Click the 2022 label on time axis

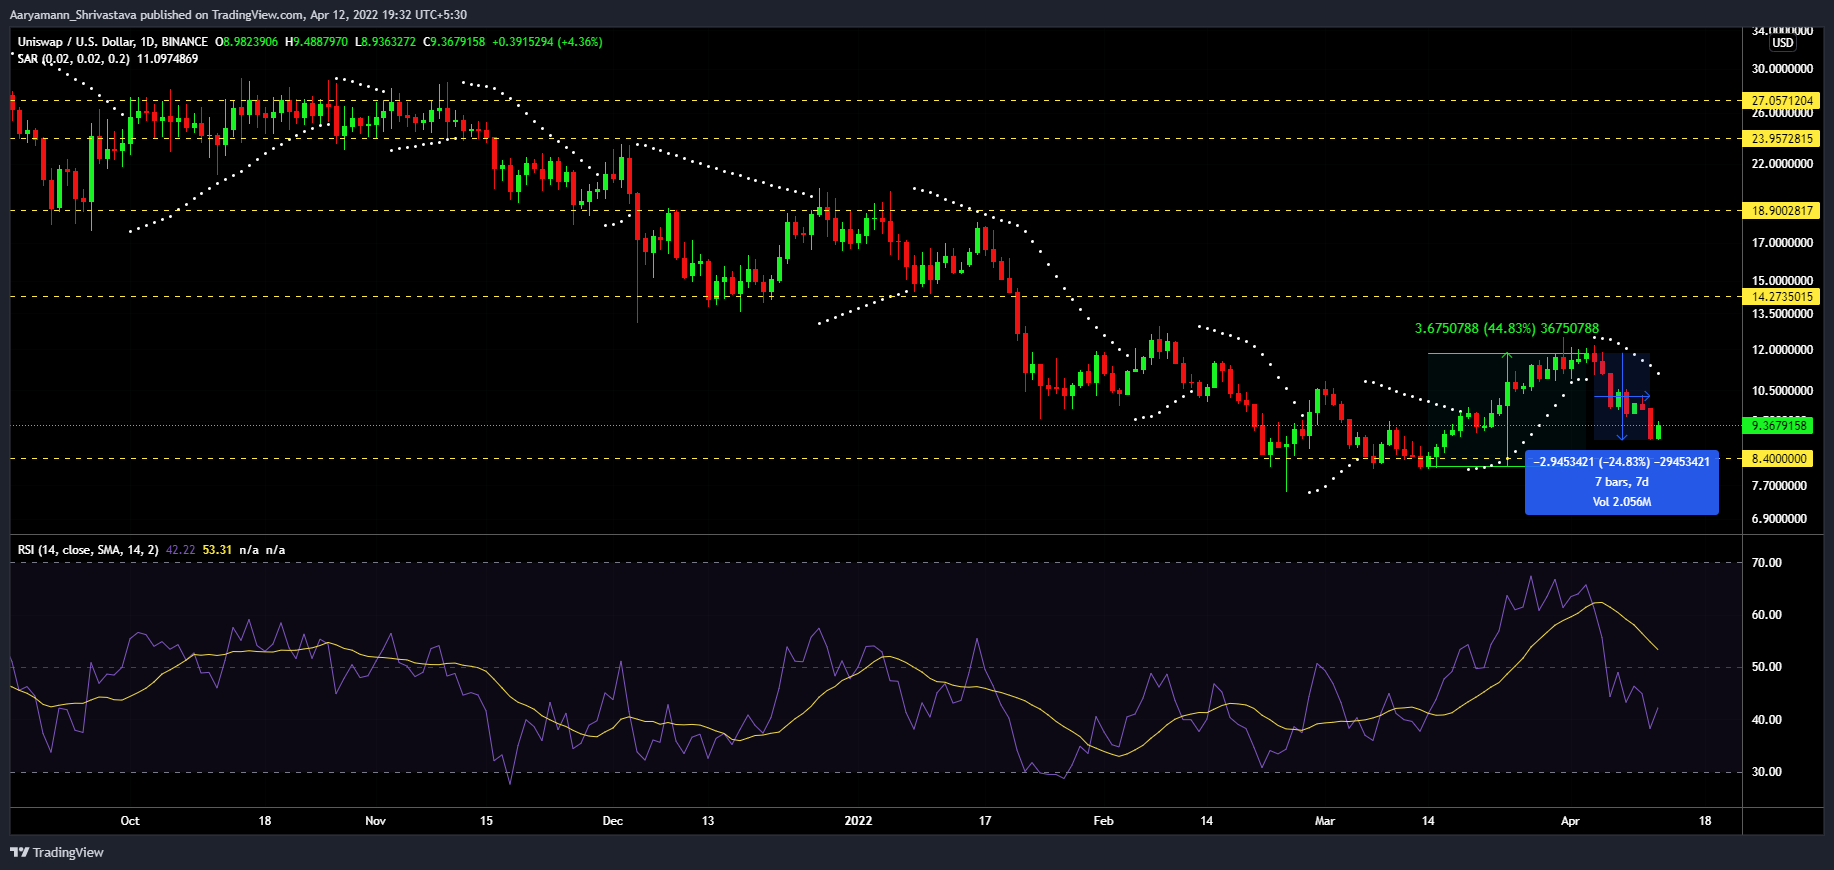(858, 821)
